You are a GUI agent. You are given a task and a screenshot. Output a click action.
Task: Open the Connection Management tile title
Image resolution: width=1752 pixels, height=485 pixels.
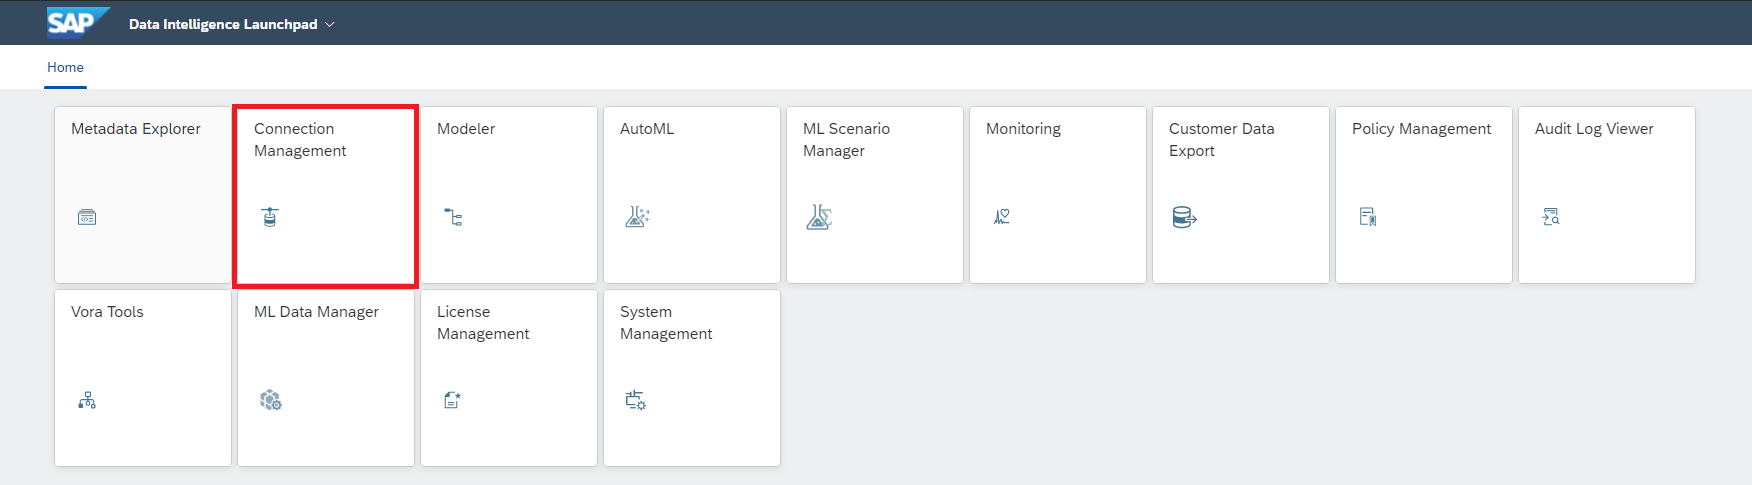point(300,139)
